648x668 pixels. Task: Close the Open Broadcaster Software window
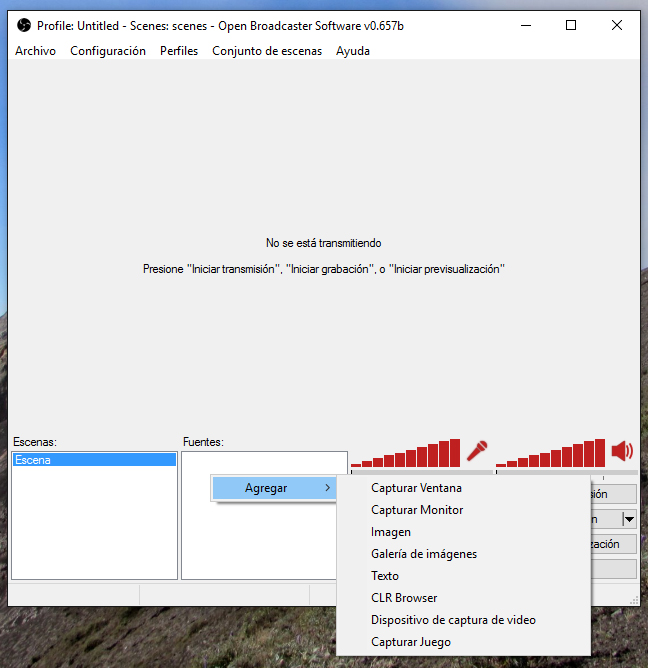[617, 26]
